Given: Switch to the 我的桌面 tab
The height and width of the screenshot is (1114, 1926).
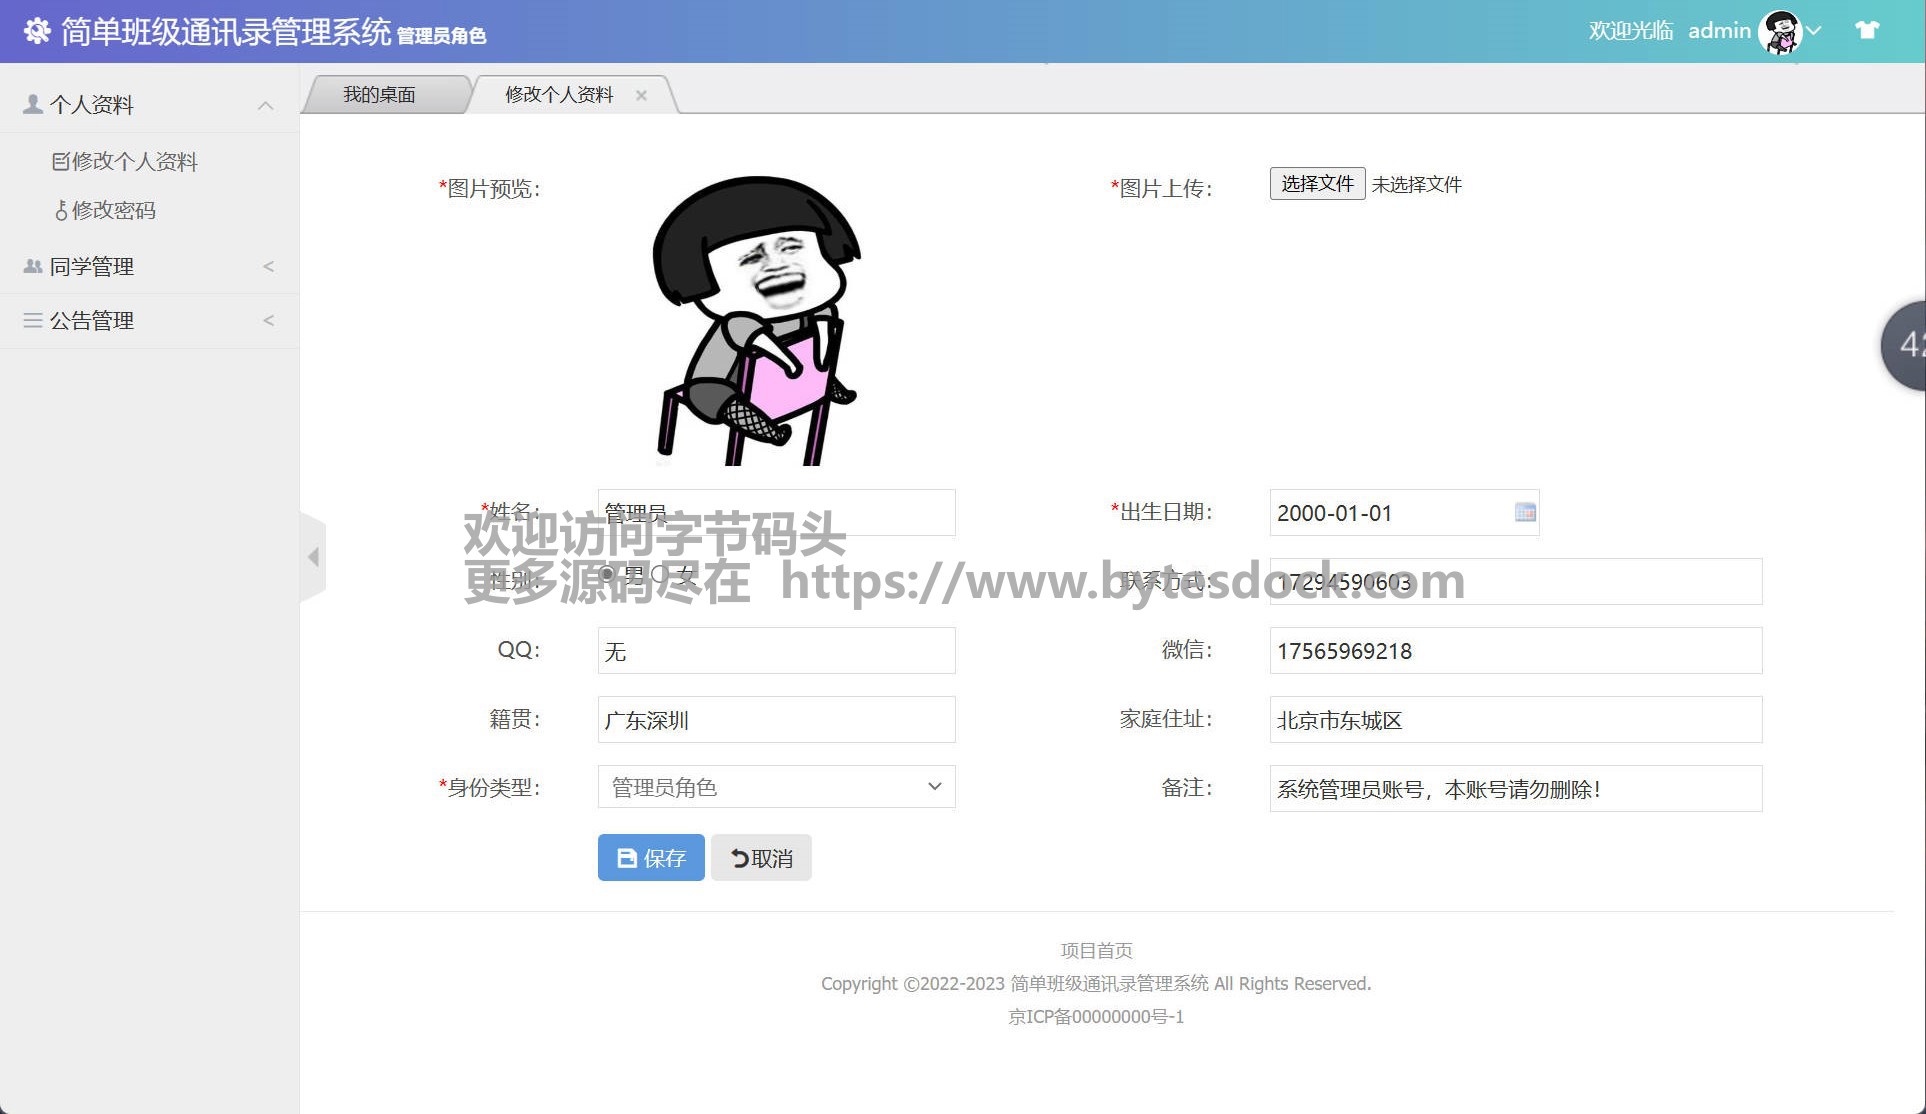Looking at the screenshot, I should [x=379, y=95].
